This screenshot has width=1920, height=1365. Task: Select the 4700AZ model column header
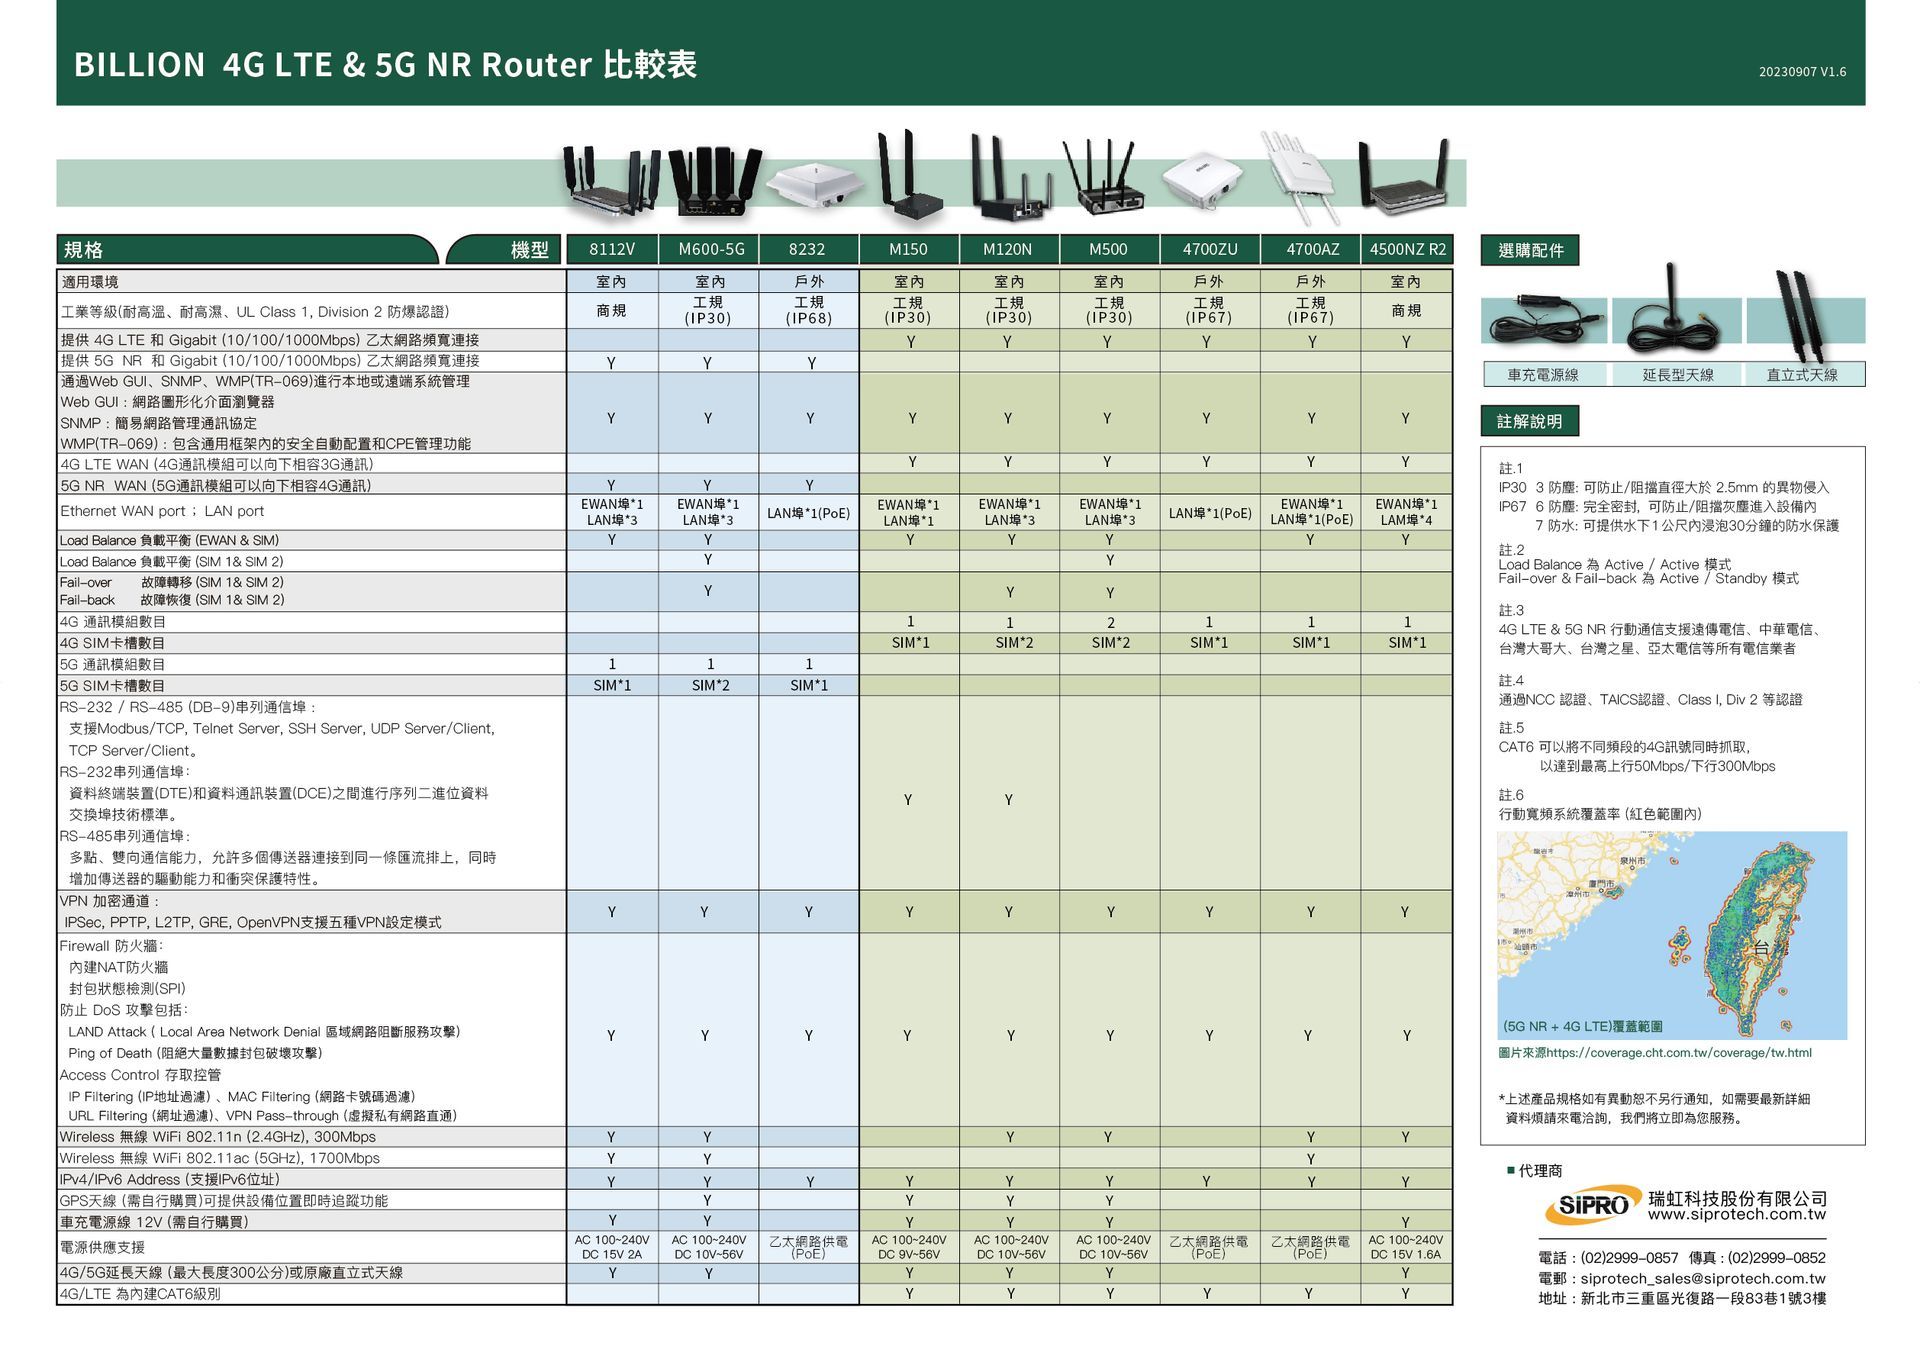(1309, 250)
